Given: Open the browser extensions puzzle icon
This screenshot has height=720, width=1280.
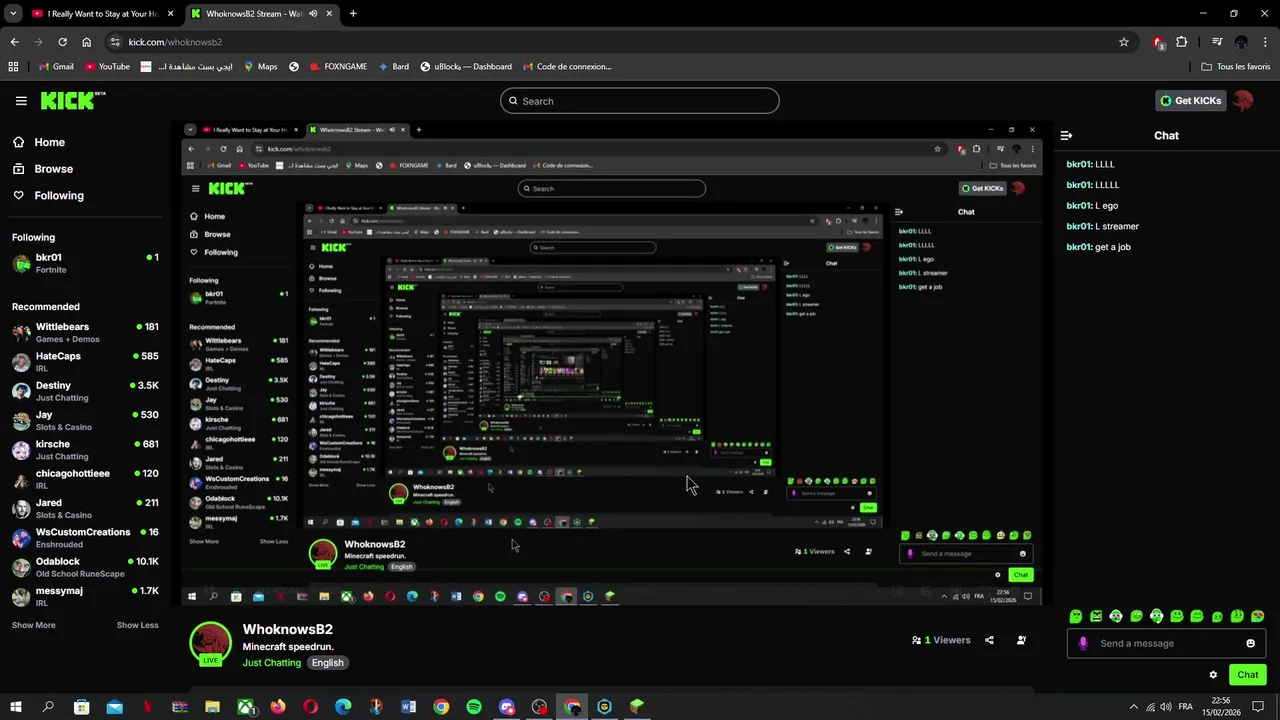Looking at the screenshot, I should coord(1182,42).
